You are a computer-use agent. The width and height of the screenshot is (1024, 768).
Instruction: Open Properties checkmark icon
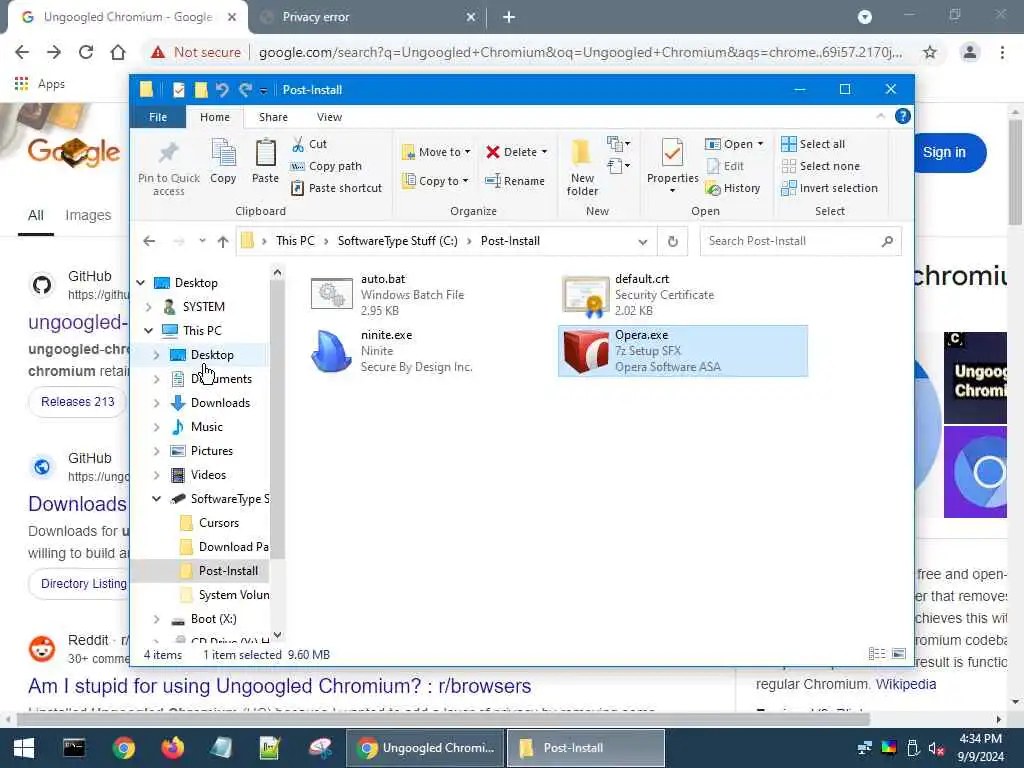pos(672,153)
